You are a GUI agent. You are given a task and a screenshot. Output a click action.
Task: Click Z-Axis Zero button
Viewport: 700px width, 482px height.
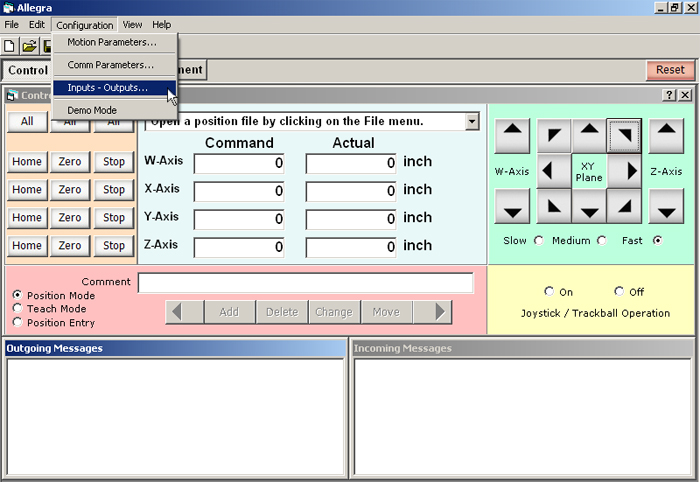click(70, 246)
